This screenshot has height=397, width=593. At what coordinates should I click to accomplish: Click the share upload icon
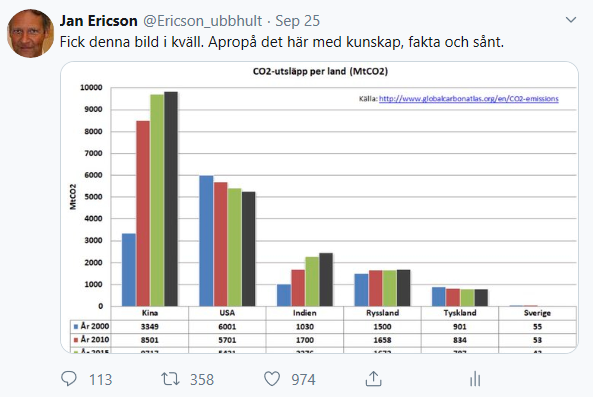(x=373, y=379)
